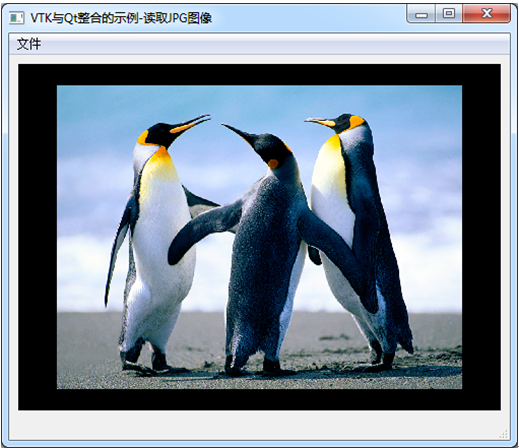Maximize the VTK Qt example window
Viewport: 519px width, 448px height.
pyautogui.click(x=449, y=14)
